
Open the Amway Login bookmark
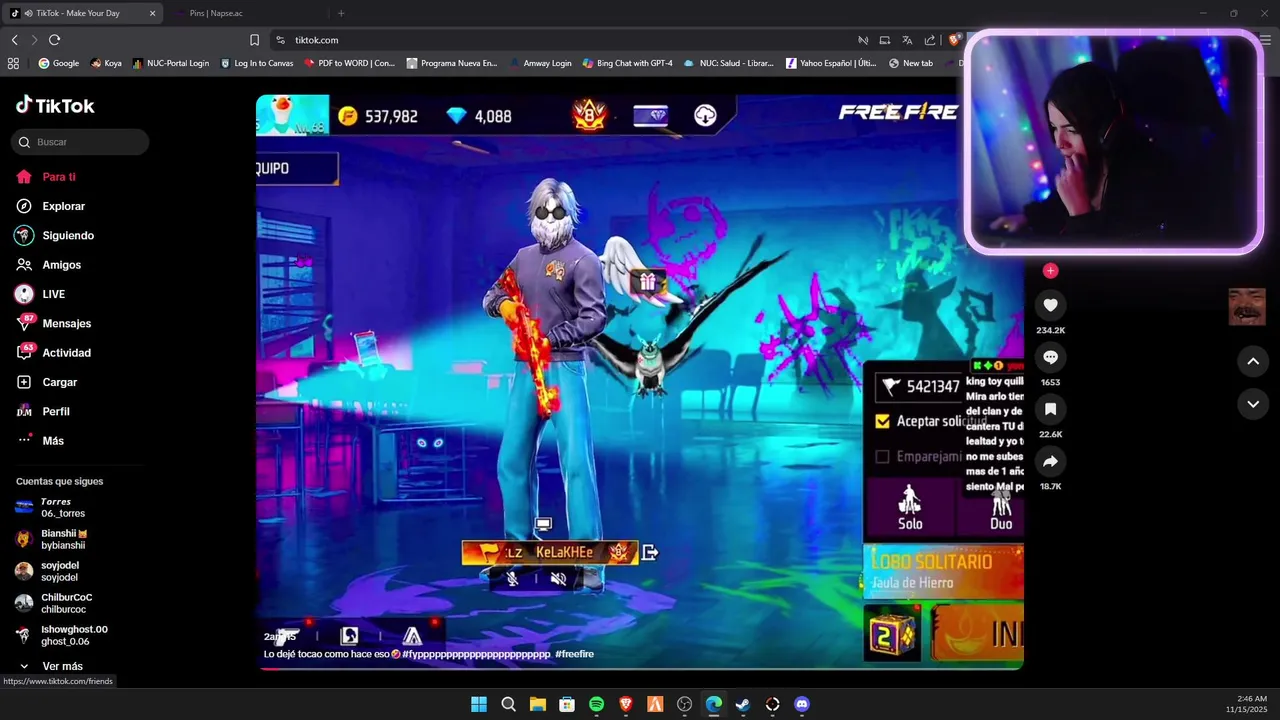pyautogui.click(x=540, y=63)
